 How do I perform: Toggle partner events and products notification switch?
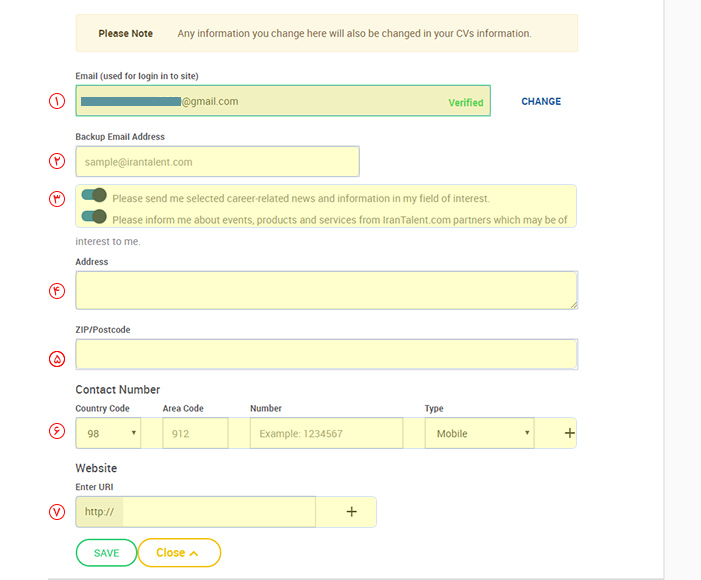(95, 217)
